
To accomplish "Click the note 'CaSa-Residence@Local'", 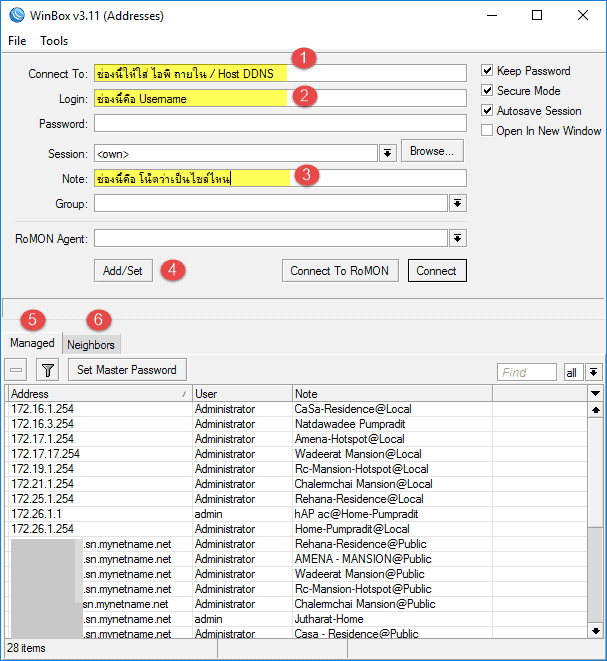I will point(353,409).
